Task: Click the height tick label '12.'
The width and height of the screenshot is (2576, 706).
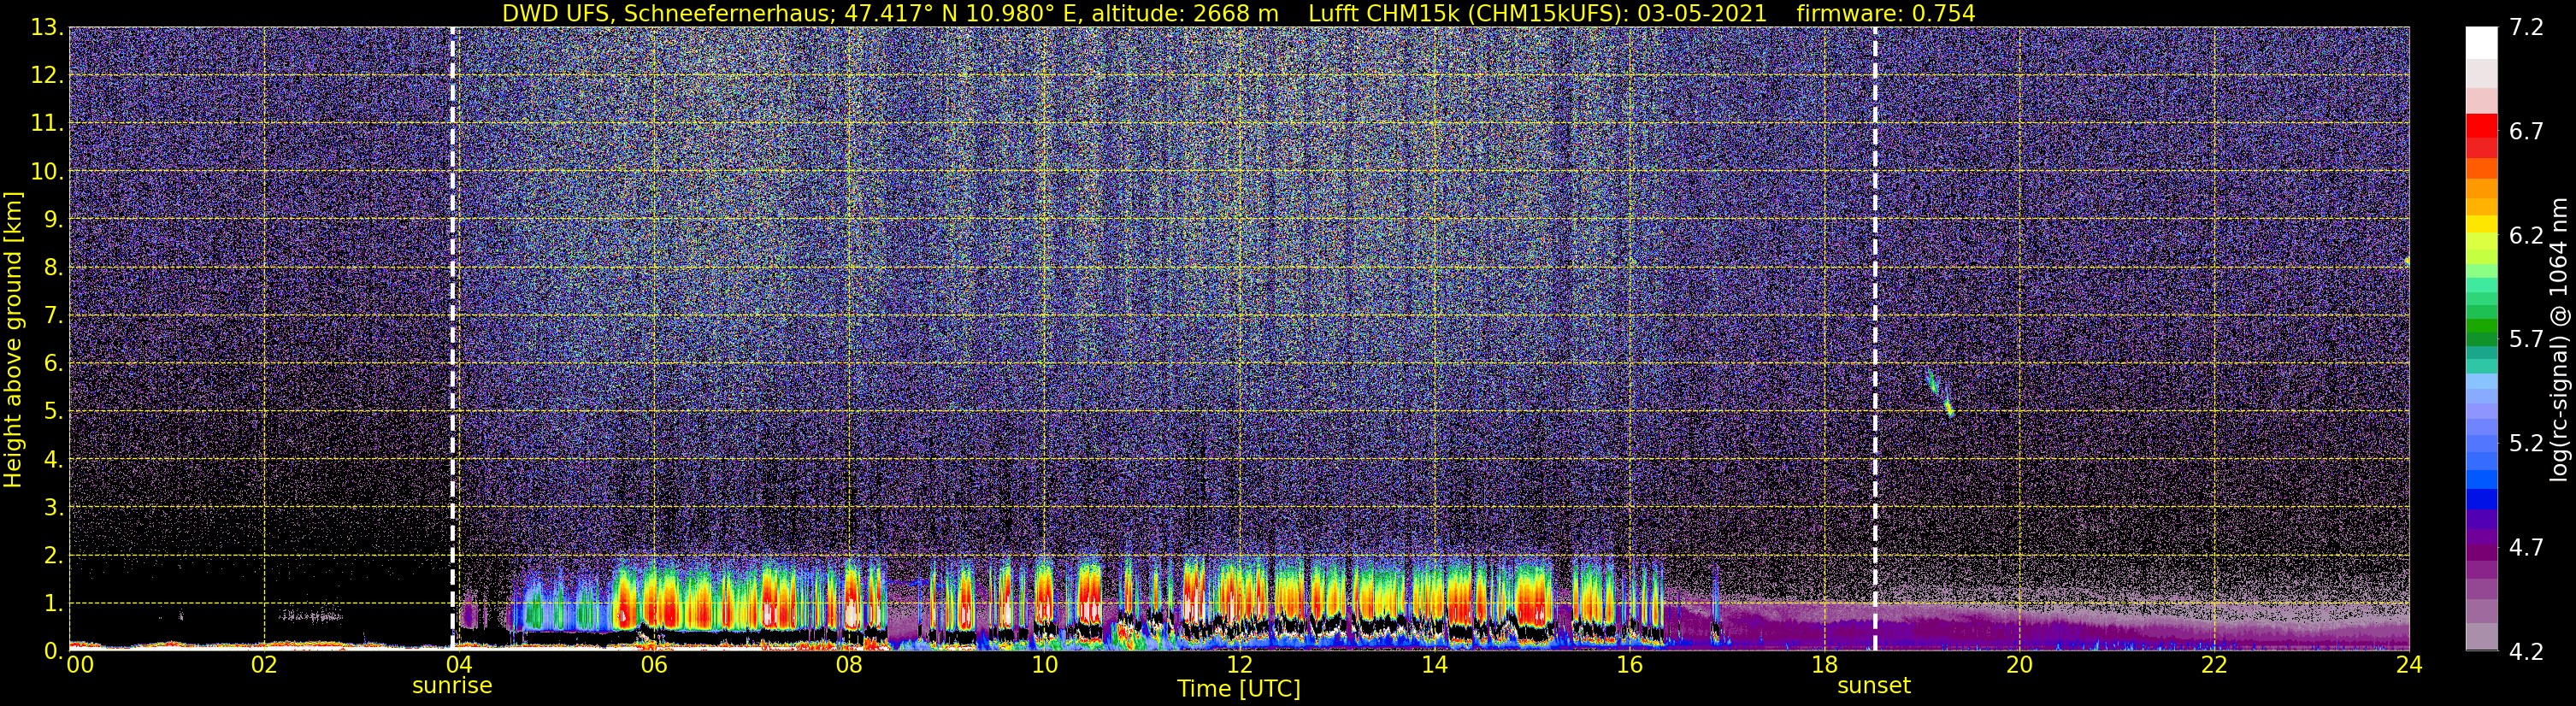Action: [x=46, y=75]
